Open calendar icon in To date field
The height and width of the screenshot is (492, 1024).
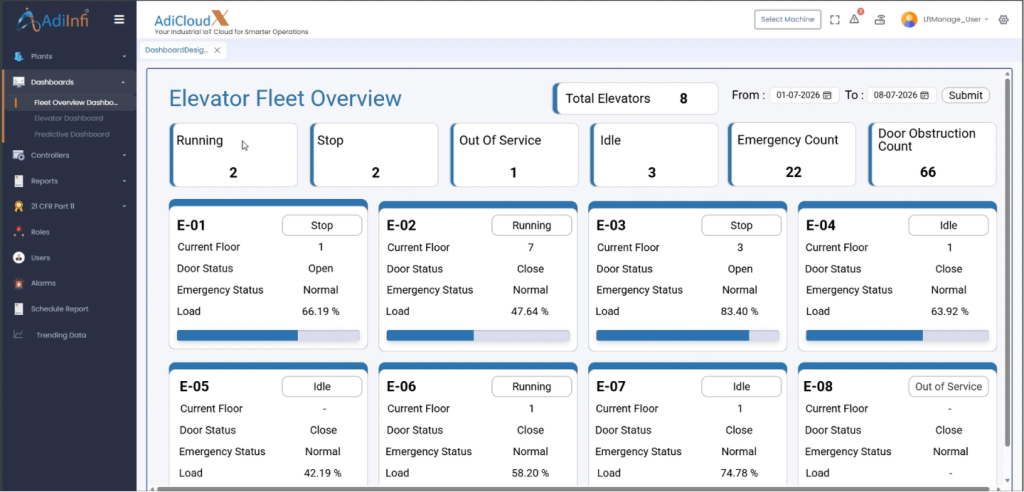pos(924,95)
